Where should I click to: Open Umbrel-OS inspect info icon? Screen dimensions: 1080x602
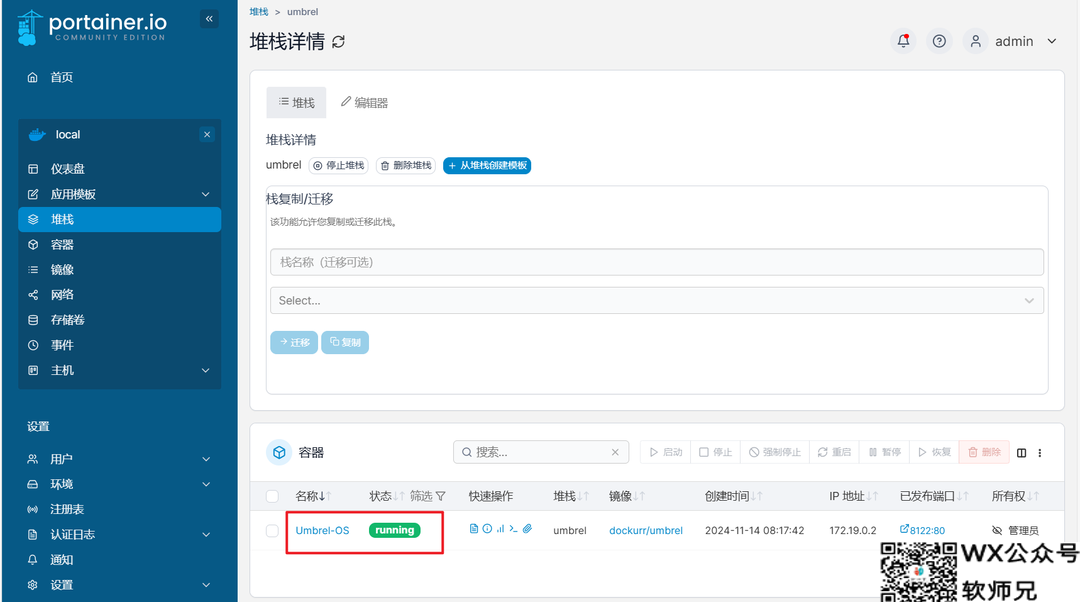[x=487, y=529]
